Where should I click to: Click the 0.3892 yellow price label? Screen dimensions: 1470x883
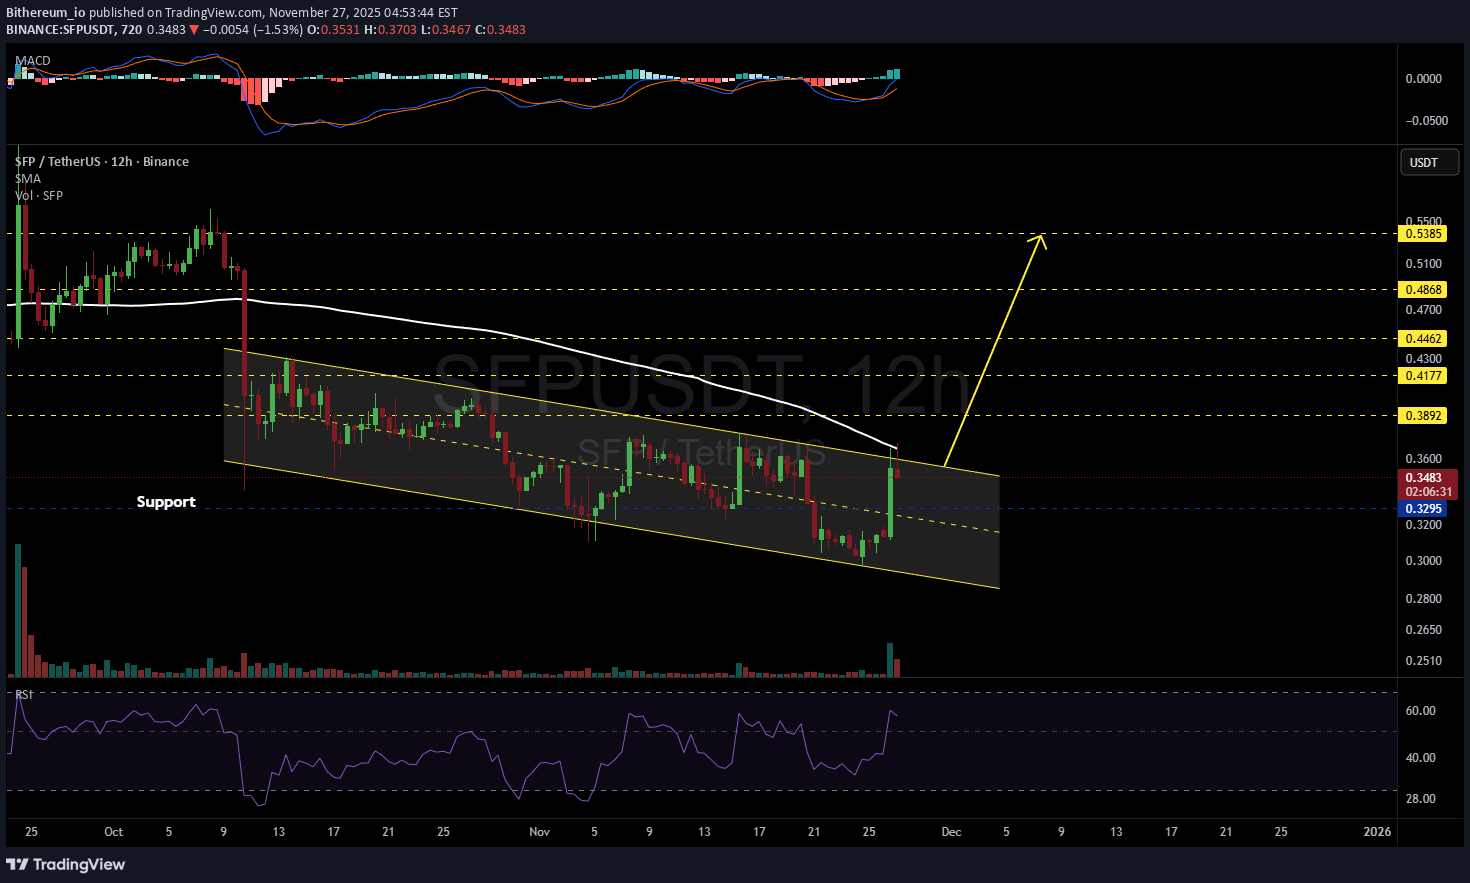[1424, 416]
